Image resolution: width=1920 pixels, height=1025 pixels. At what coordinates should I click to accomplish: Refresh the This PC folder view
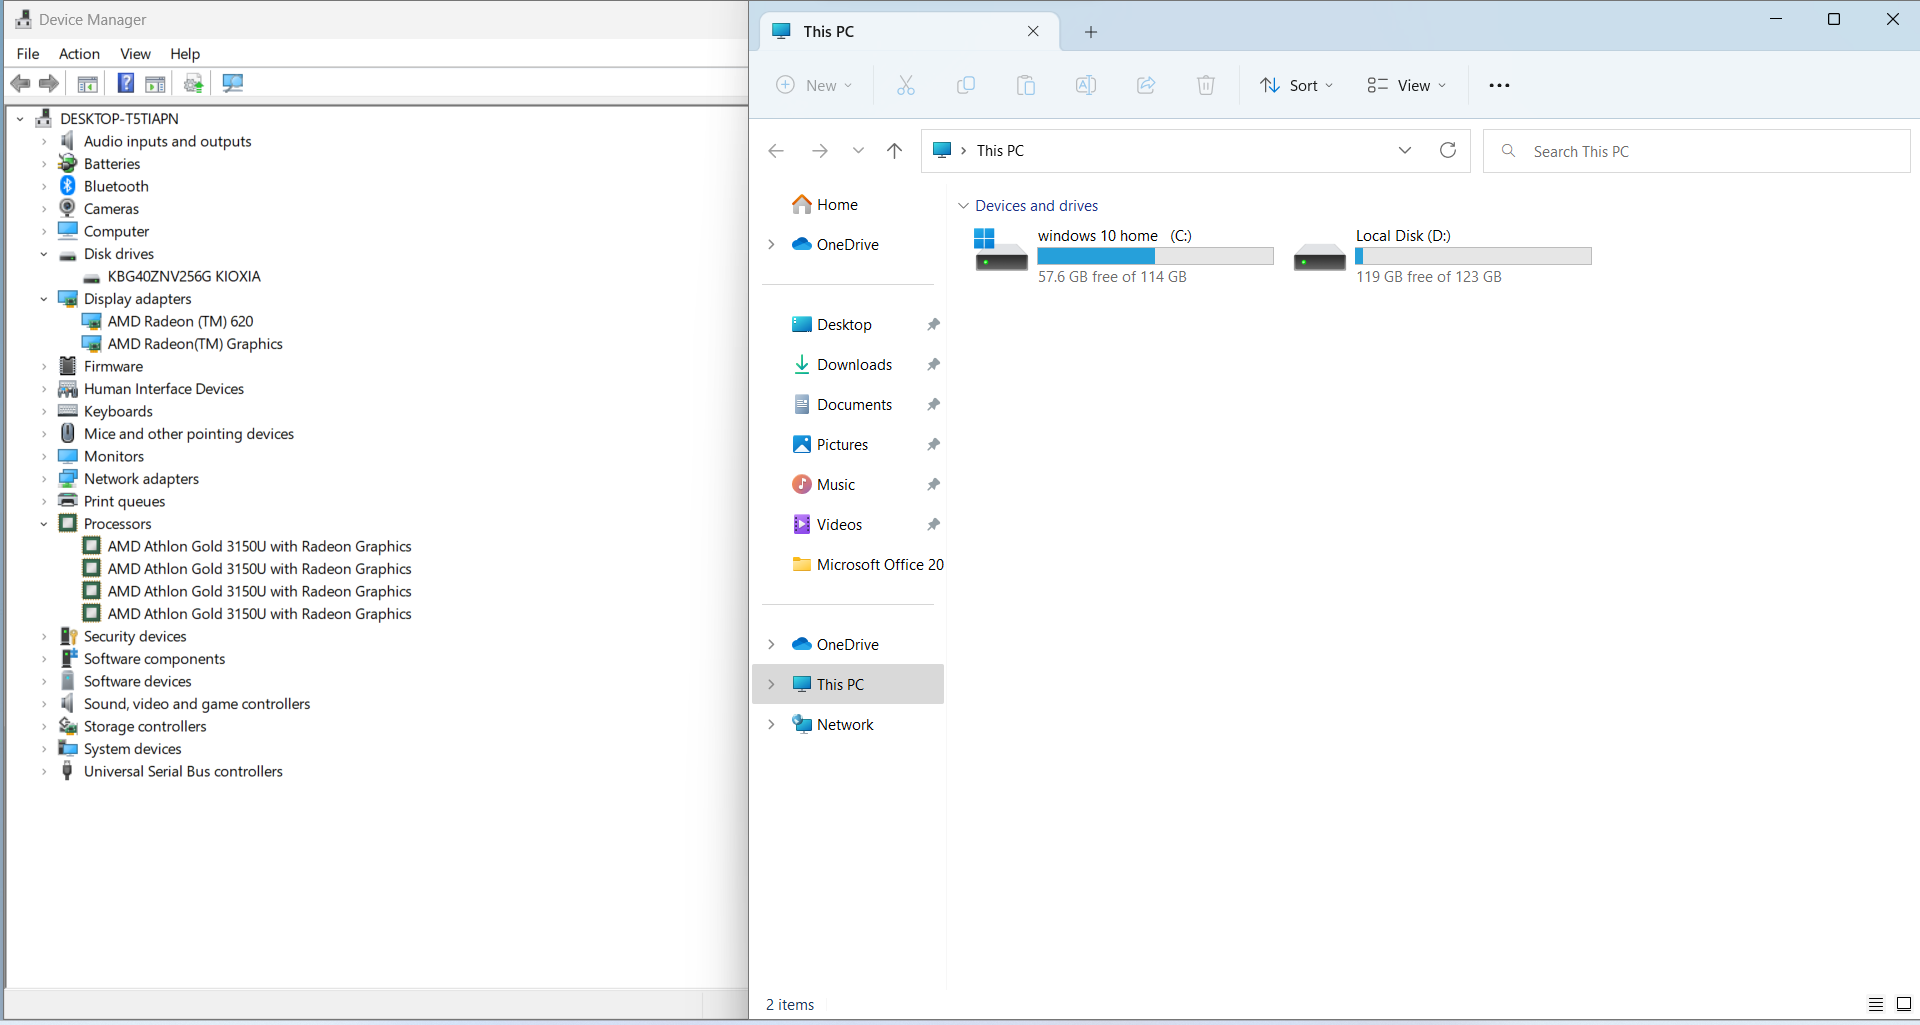(1447, 150)
